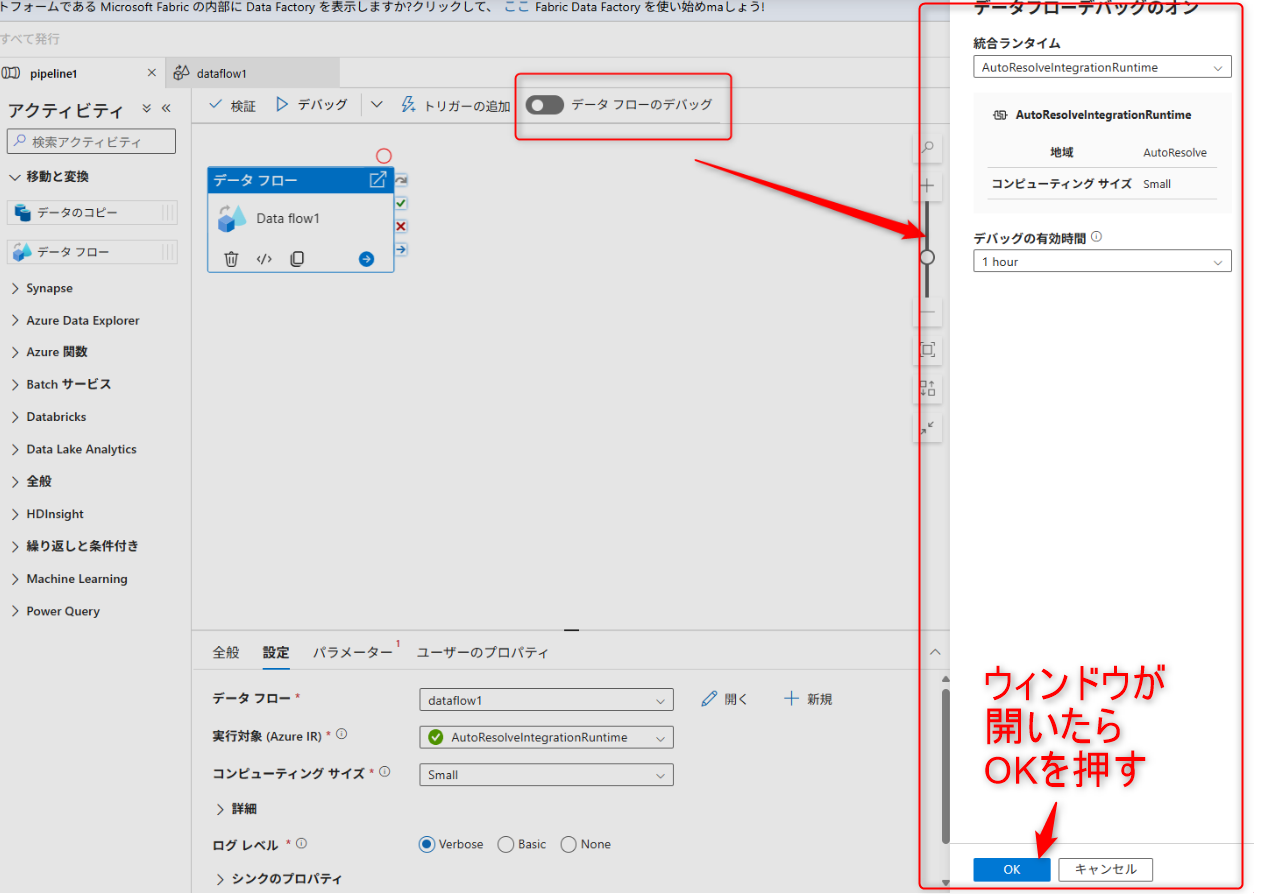This screenshot has height=894, width=1264.
Task: Expand the Synapse category in activities list
Action: [x=46, y=288]
